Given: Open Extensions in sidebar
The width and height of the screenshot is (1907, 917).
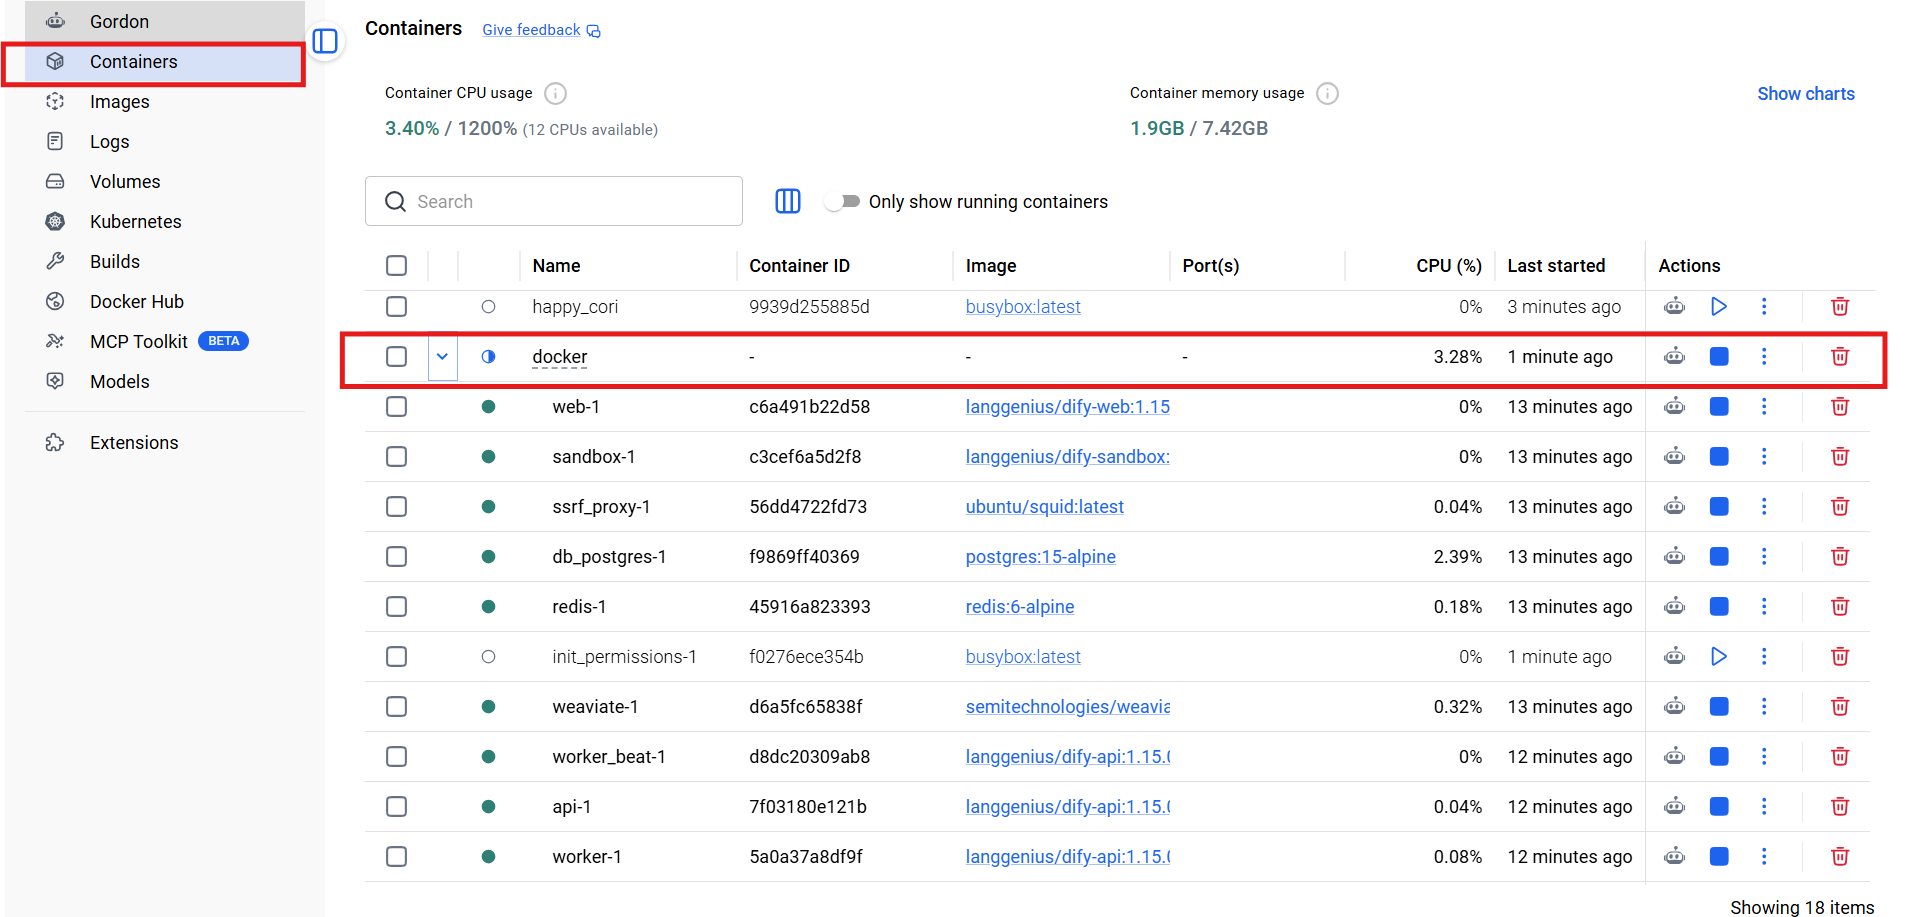Looking at the screenshot, I should tap(165, 442).
